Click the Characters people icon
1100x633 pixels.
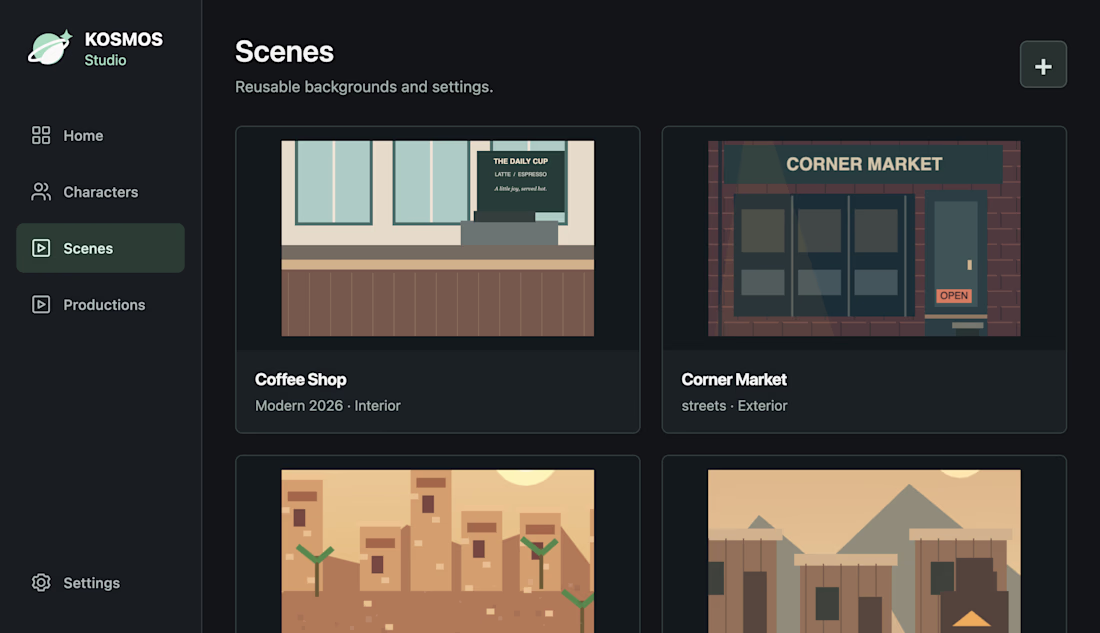click(x=41, y=192)
